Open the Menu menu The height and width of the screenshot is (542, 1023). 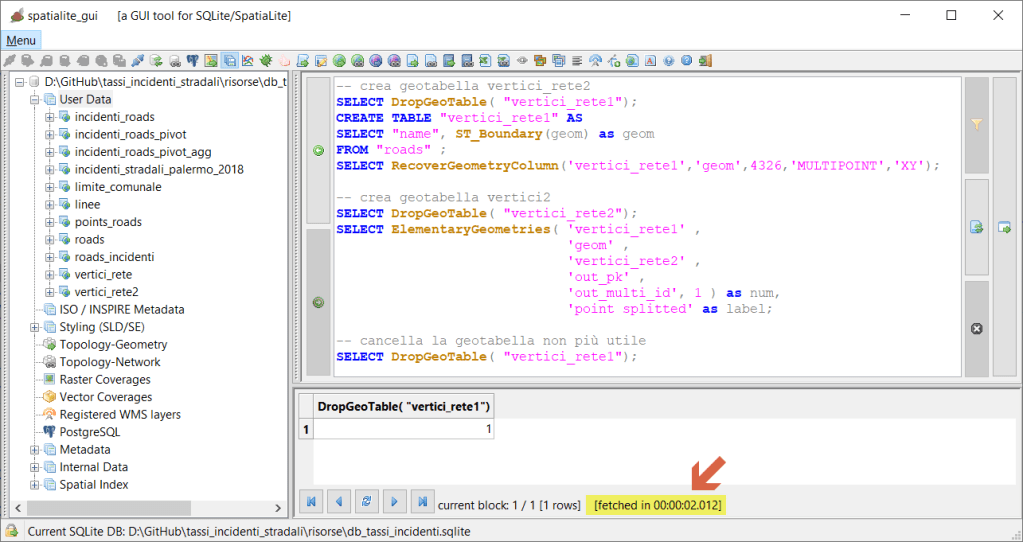coord(21,40)
